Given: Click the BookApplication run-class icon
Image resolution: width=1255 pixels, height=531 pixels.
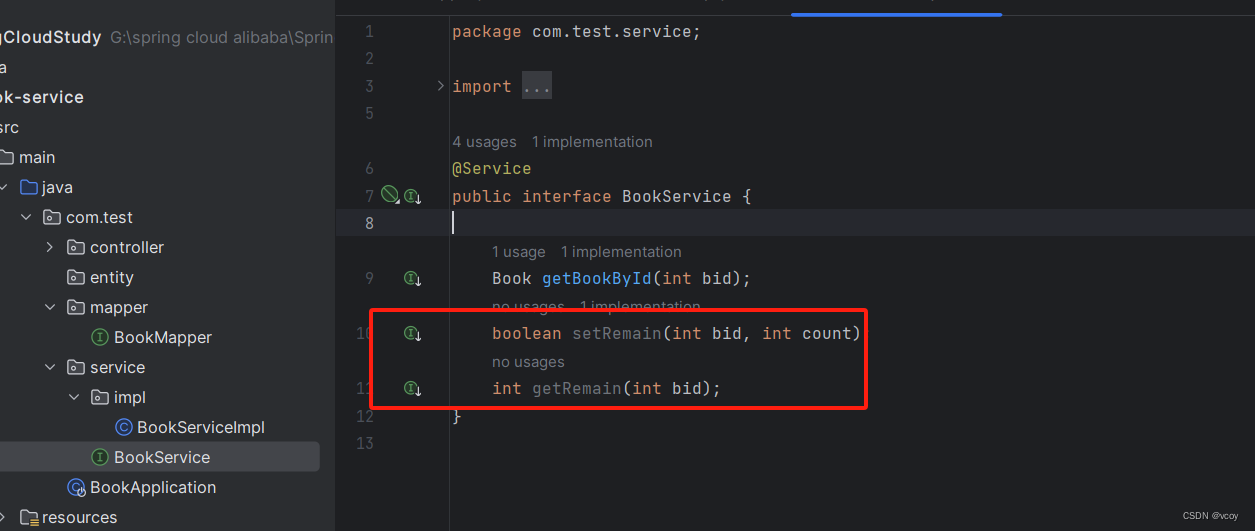Looking at the screenshot, I should coord(76,488).
